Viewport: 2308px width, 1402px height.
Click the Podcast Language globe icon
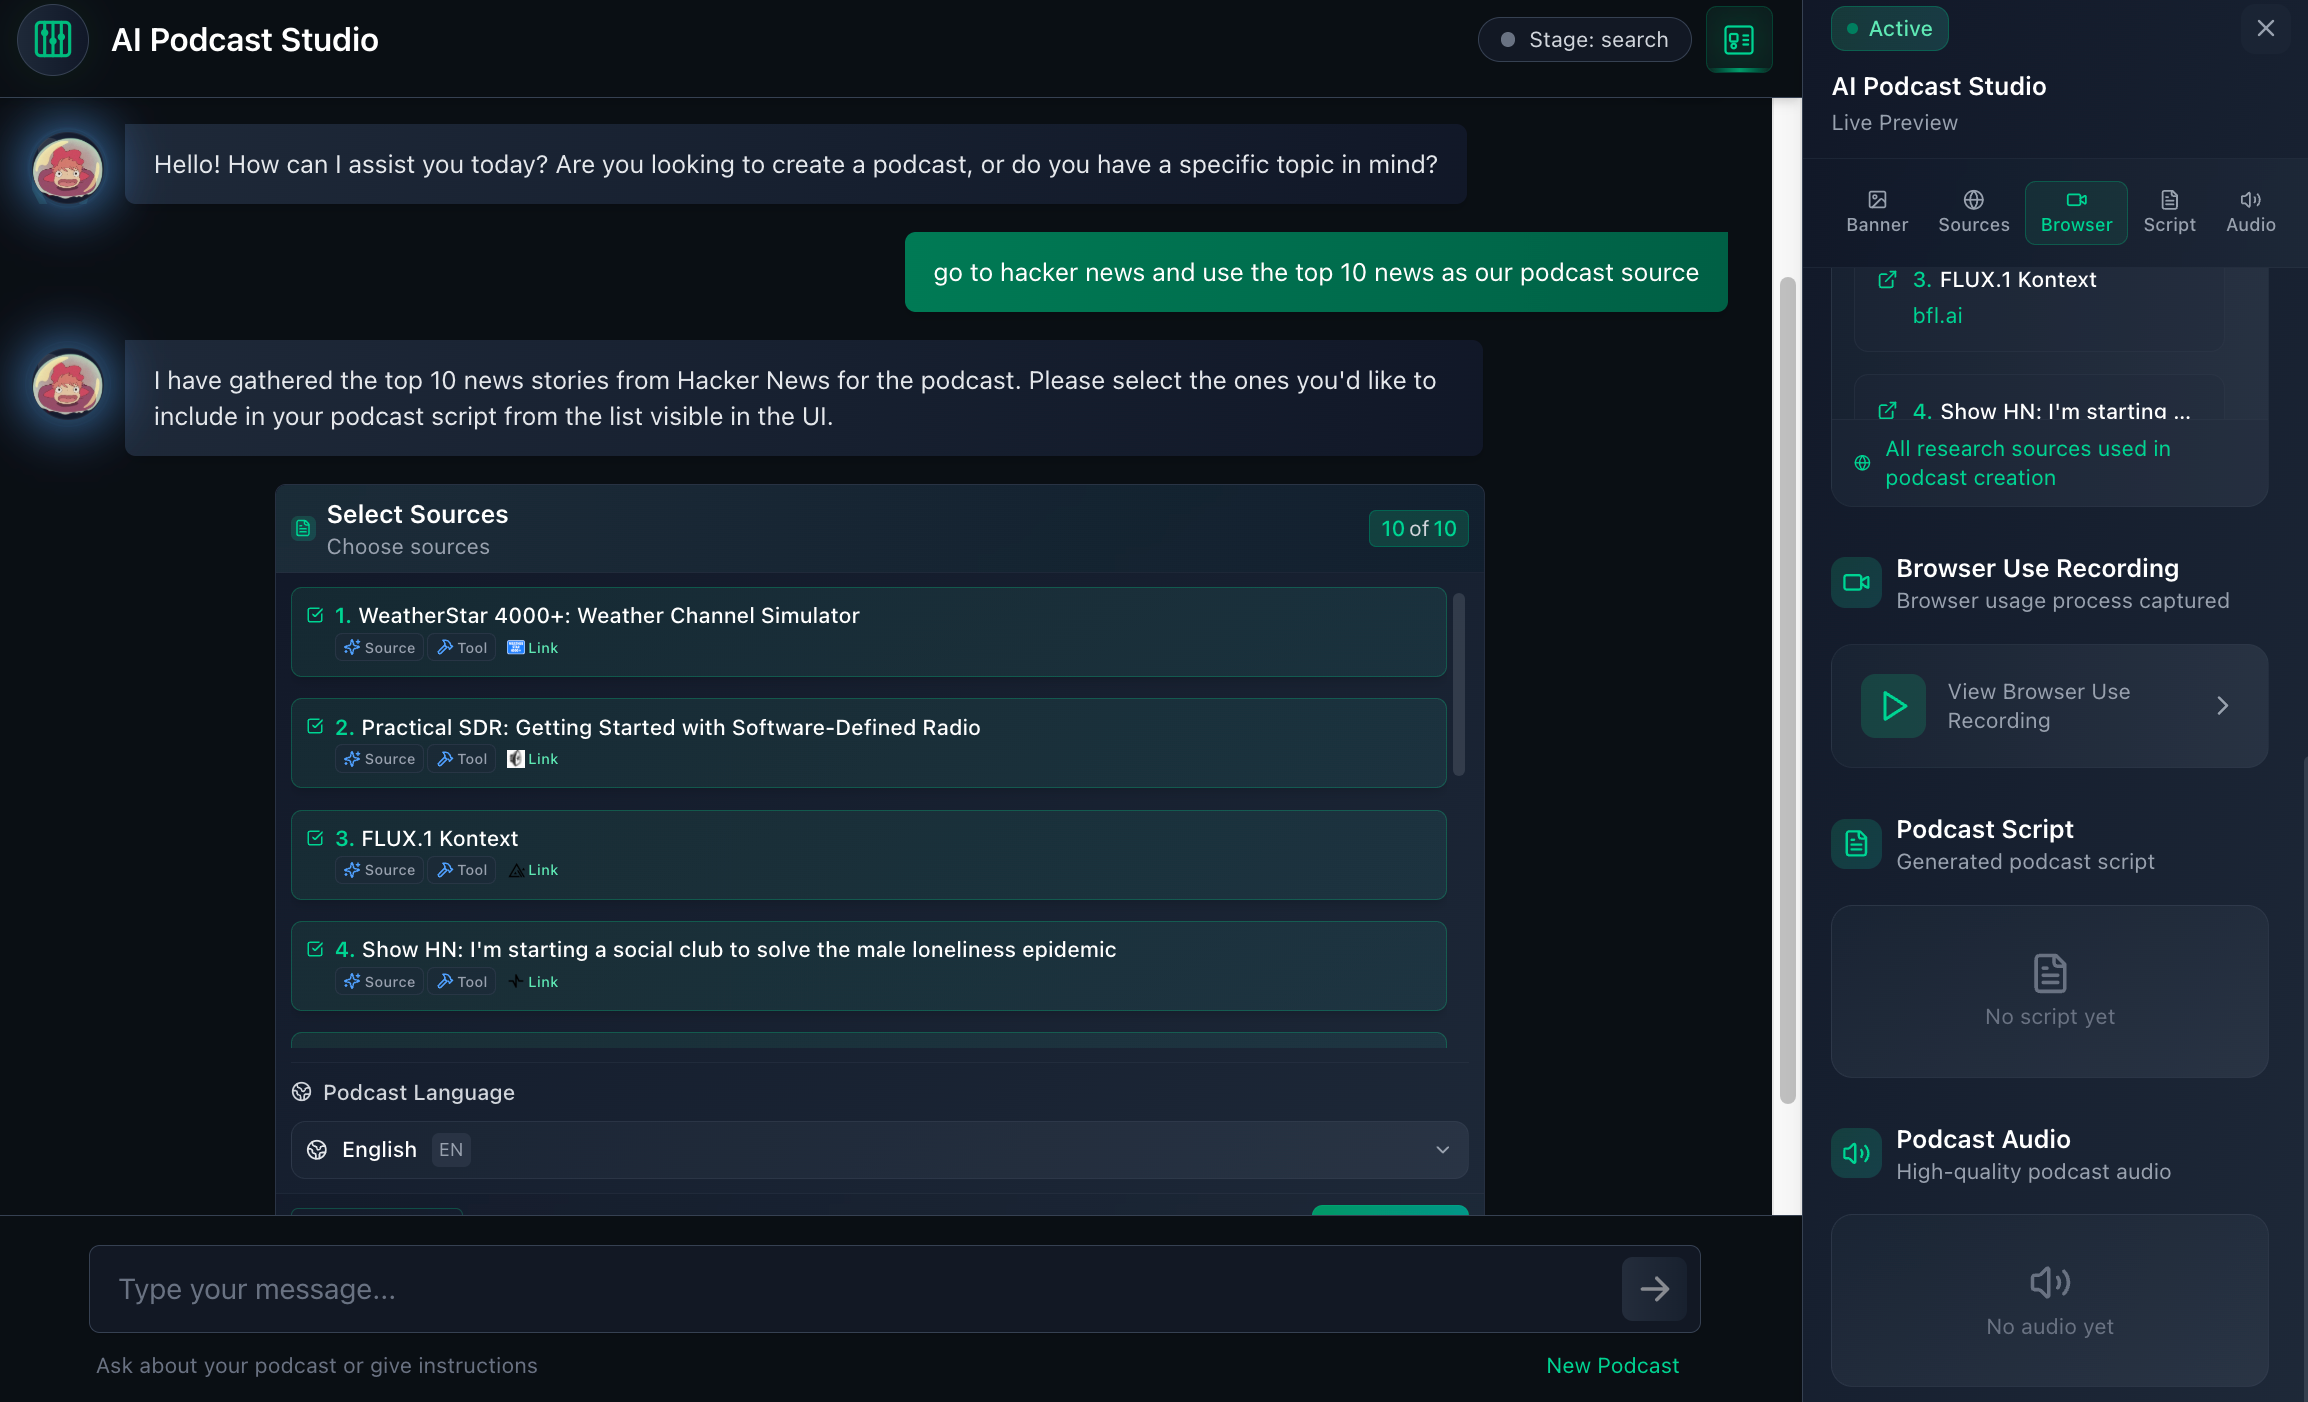pyautogui.click(x=301, y=1092)
